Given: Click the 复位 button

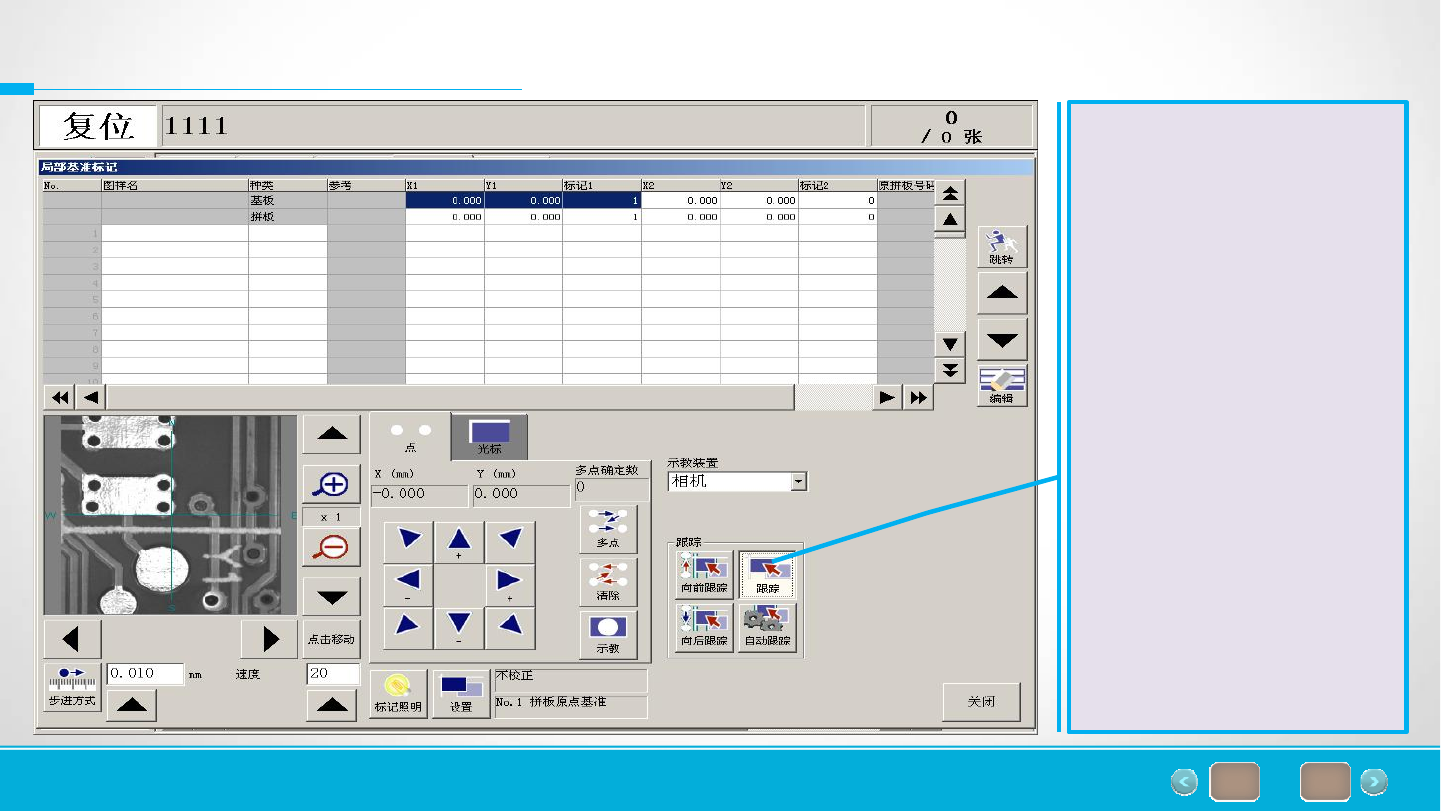Looking at the screenshot, I should click(98, 126).
